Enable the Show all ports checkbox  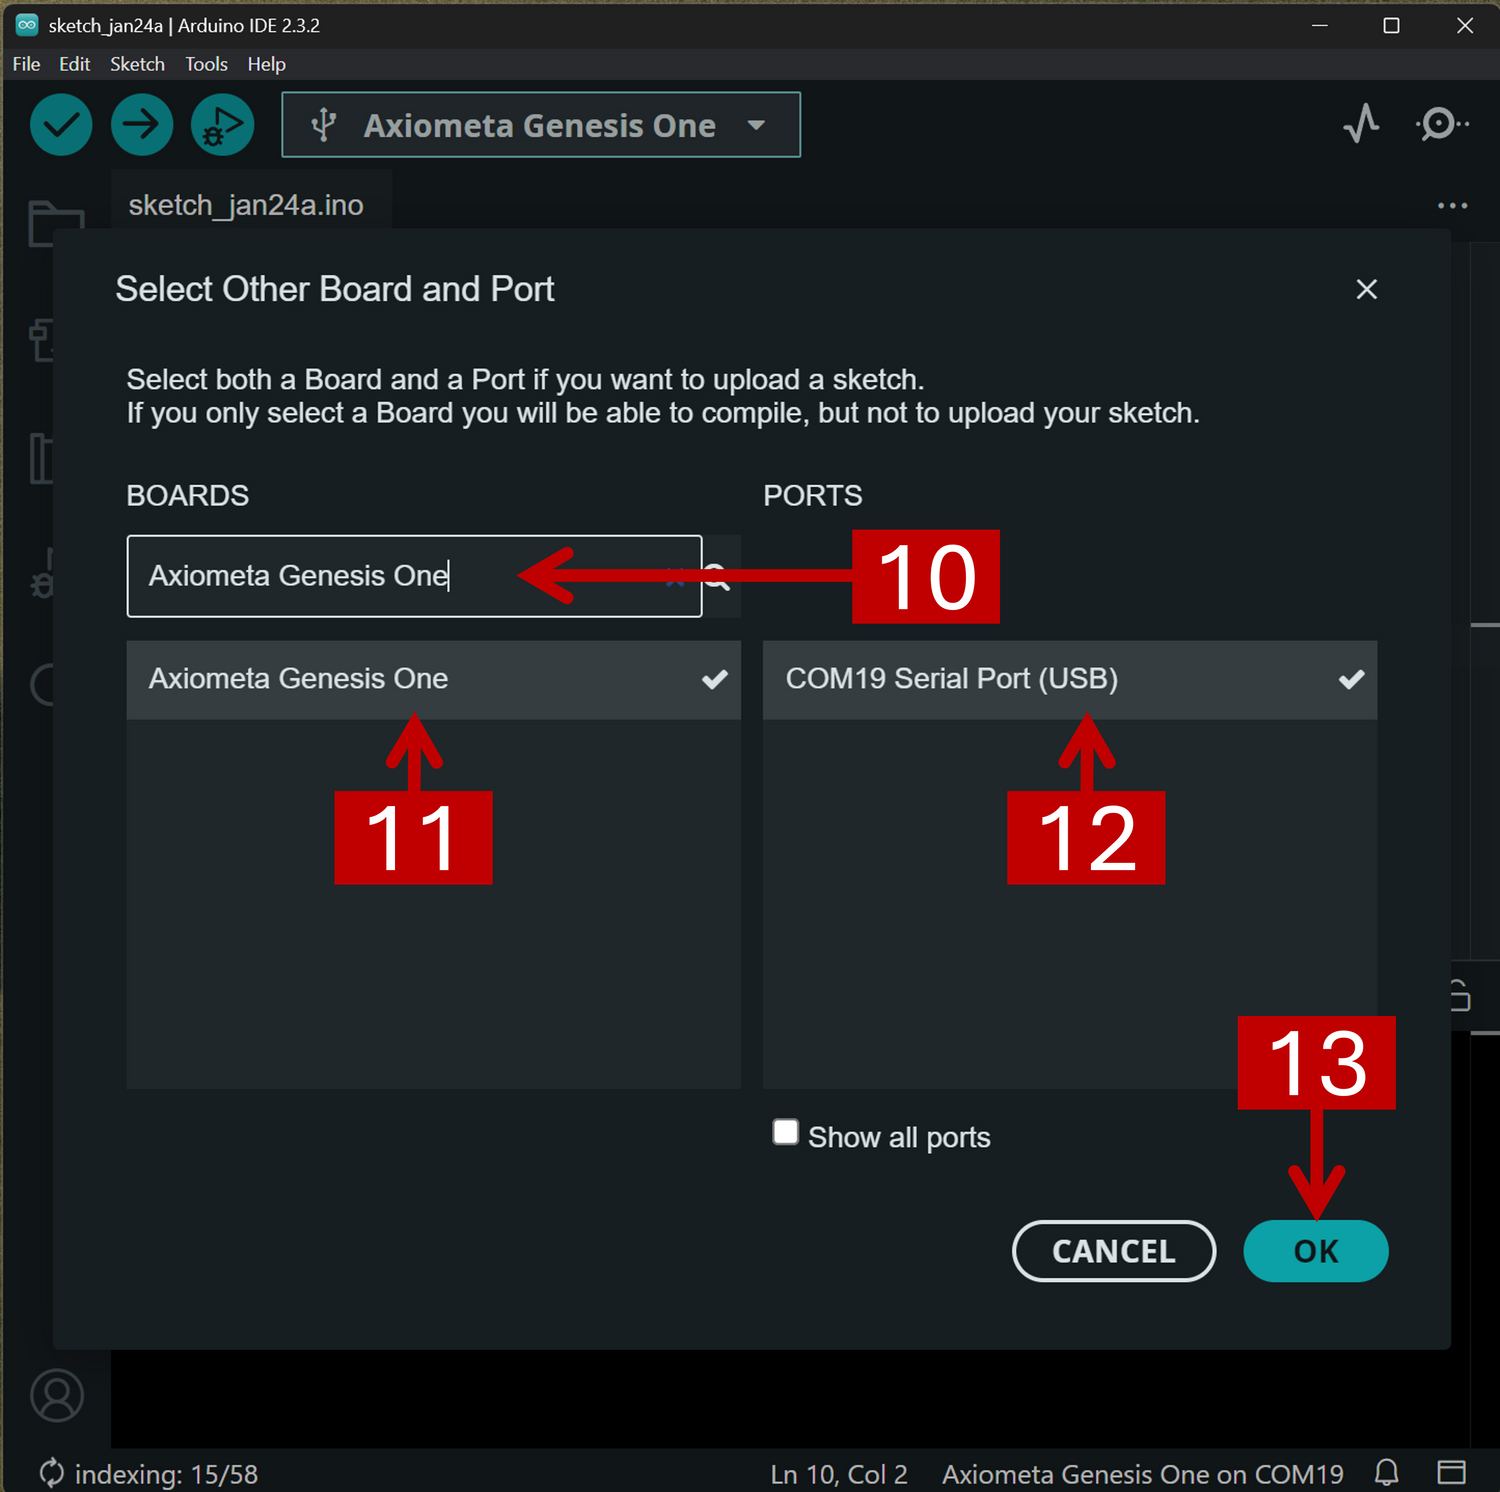[786, 1133]
